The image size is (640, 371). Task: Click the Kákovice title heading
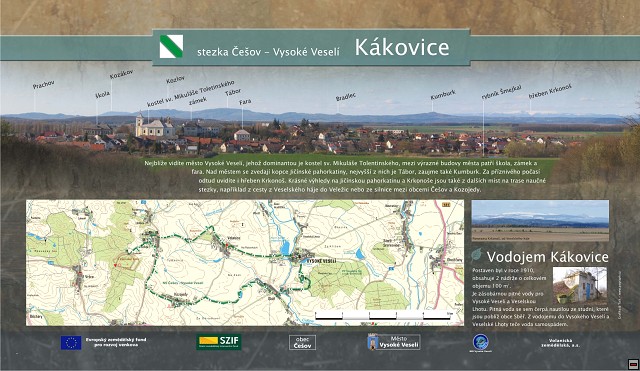(402, 47)
